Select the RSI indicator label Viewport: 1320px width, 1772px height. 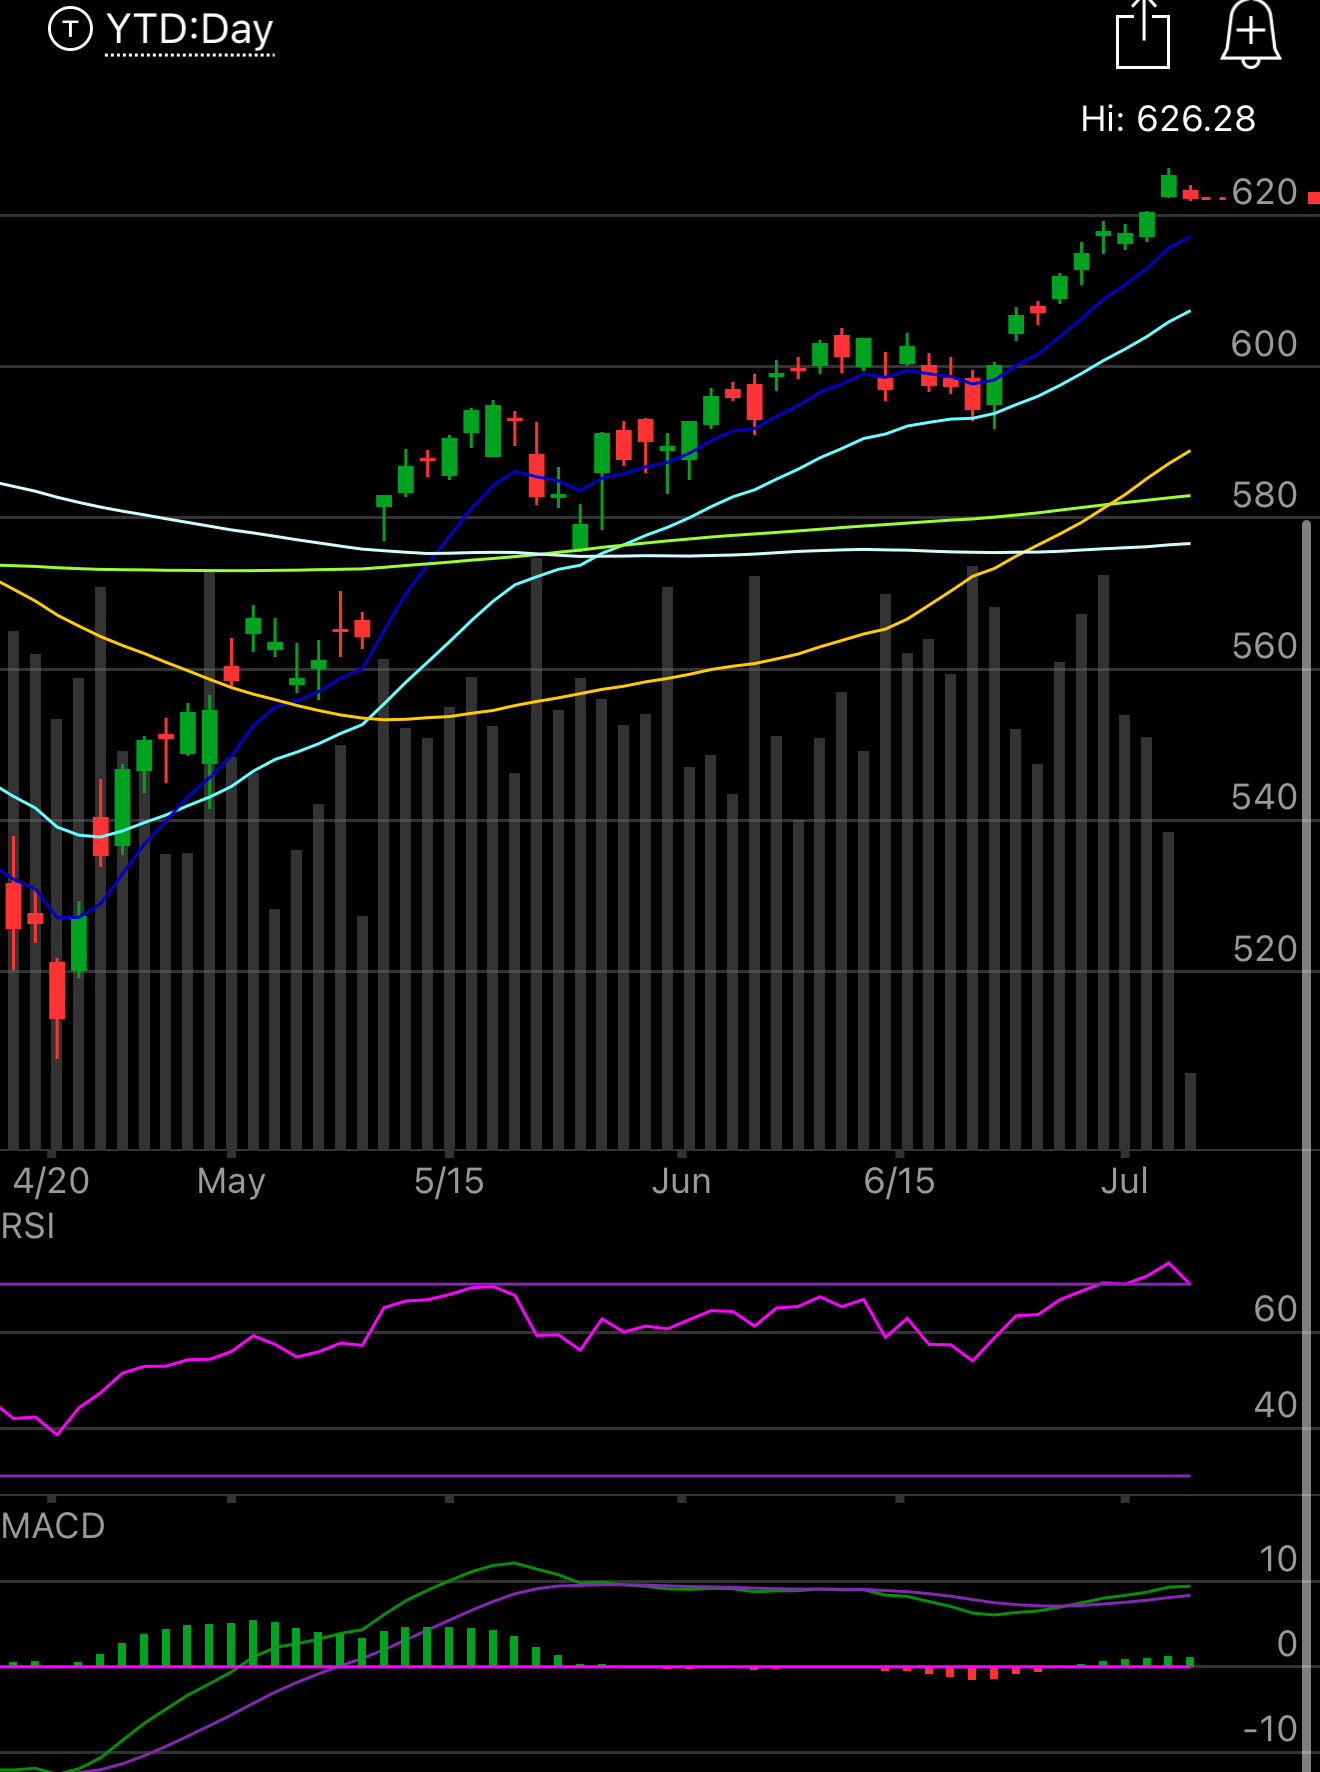pos(28,1226)
